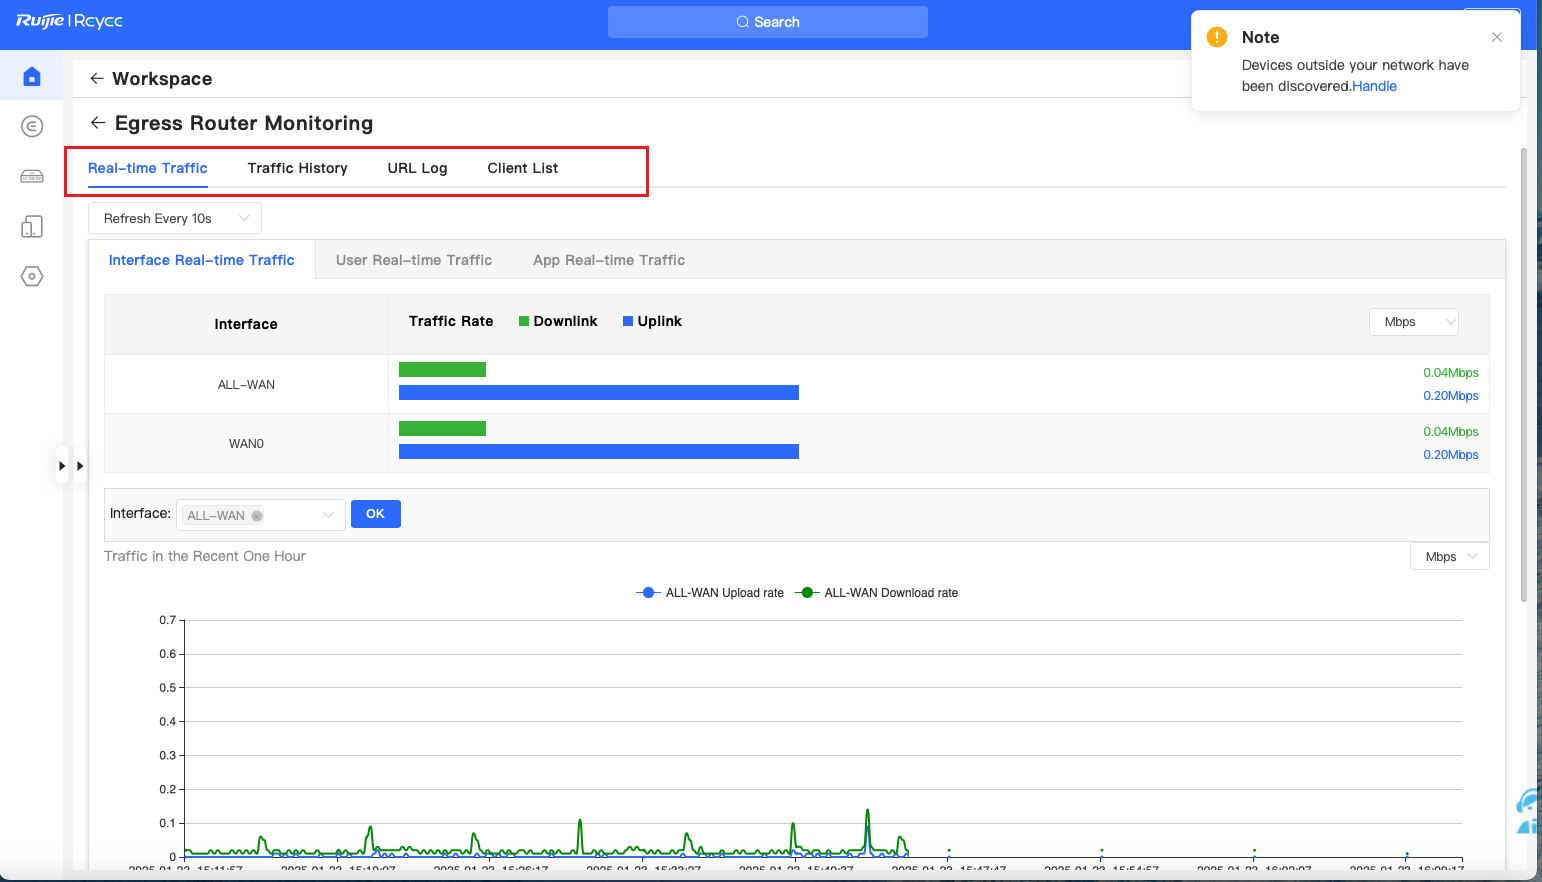Open the switch device sidebar icon
The height and width of the screenshot is (882, 1542).
32,176
